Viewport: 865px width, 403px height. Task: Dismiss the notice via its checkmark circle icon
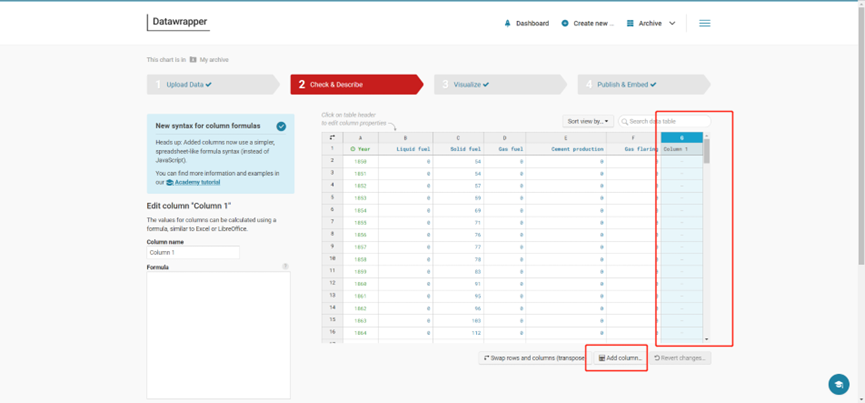pyautogui.click(x=281, y=126)
